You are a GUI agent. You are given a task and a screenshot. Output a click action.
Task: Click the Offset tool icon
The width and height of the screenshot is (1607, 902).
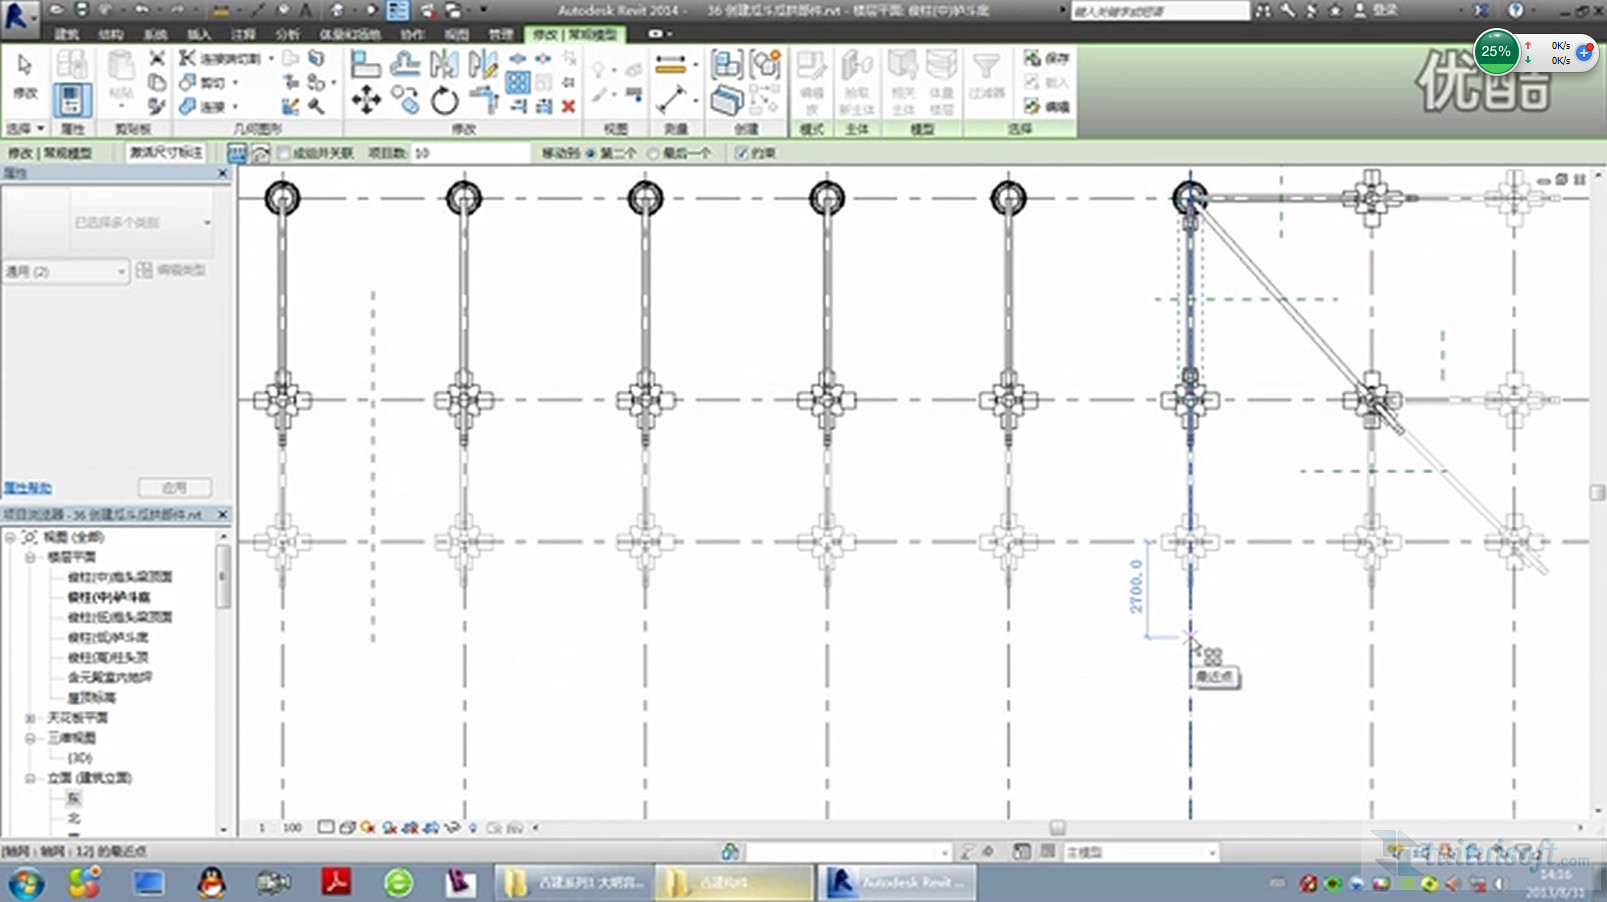(x=405, y=65)
